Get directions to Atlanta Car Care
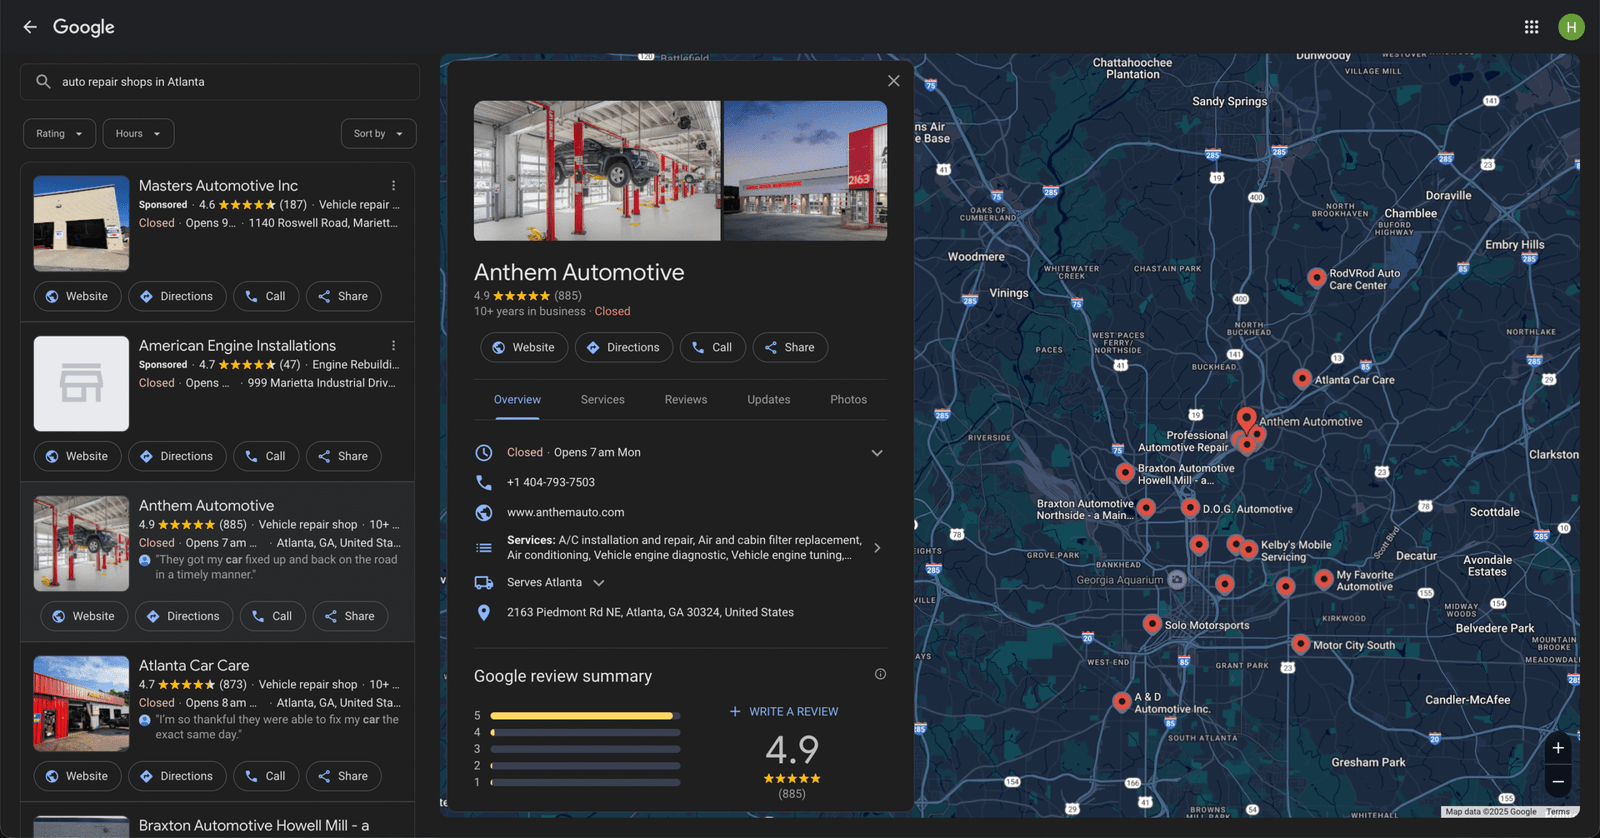This screenshot has height=838, width=1600. click(x=177, y=776)
